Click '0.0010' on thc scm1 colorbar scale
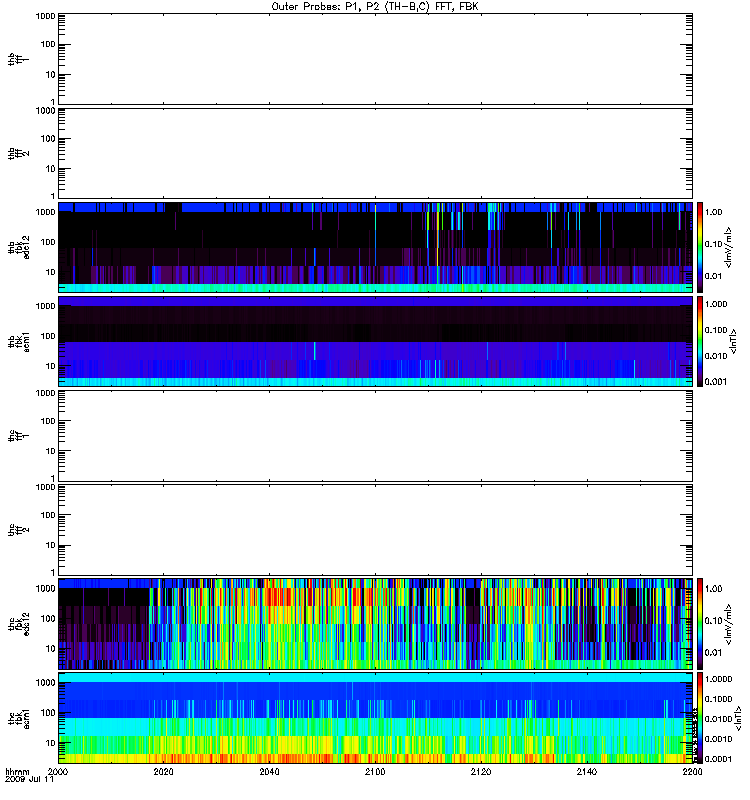The image size is (750, 800). (718, 739)
